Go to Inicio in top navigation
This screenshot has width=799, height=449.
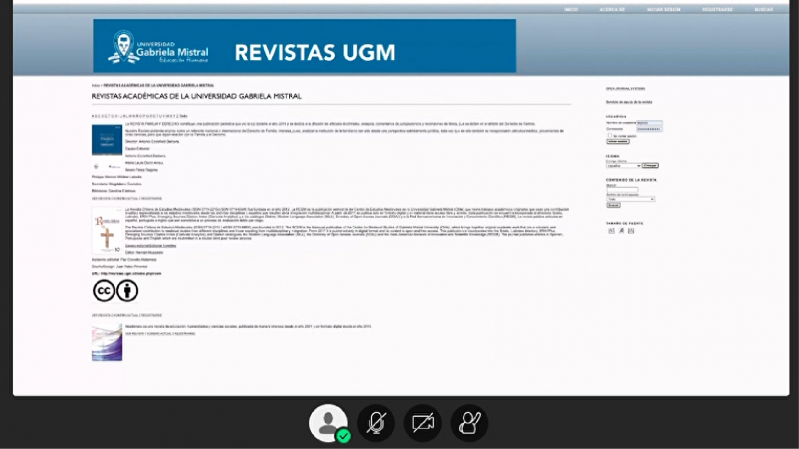571,10
